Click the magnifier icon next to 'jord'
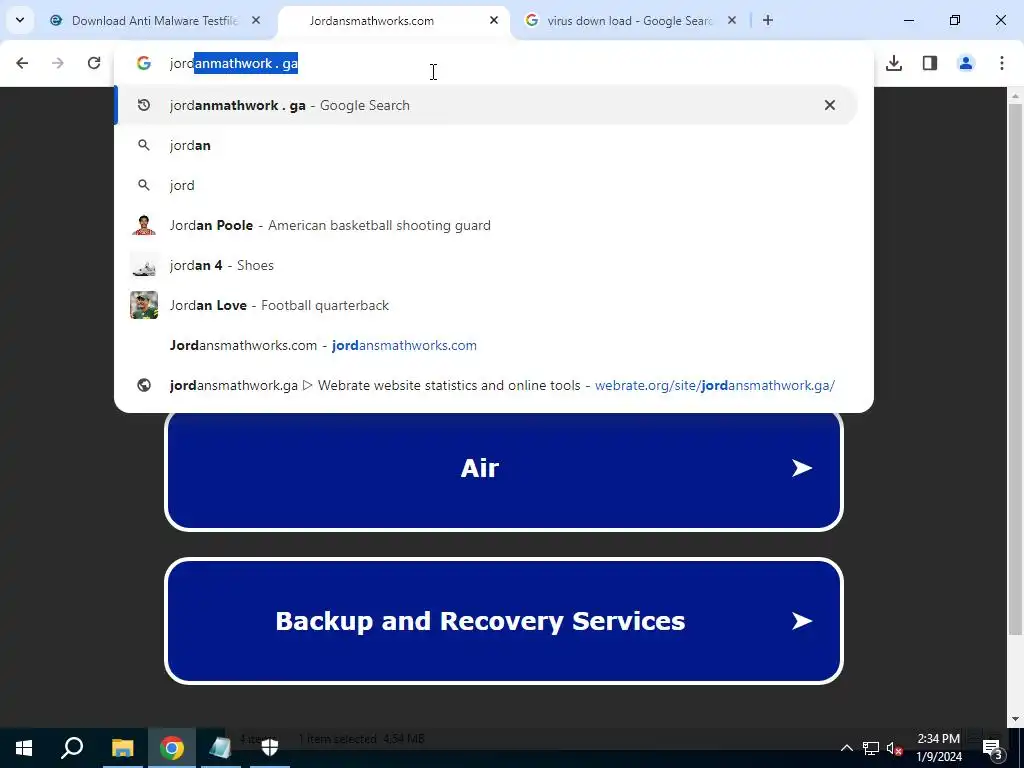Image resolution: width=1024 pixels, height=768 pixels. [144, 185]
